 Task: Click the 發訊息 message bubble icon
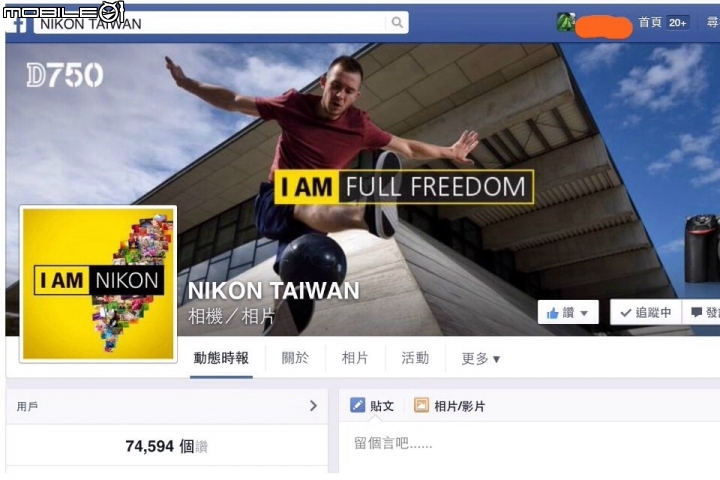pos(697,312)
